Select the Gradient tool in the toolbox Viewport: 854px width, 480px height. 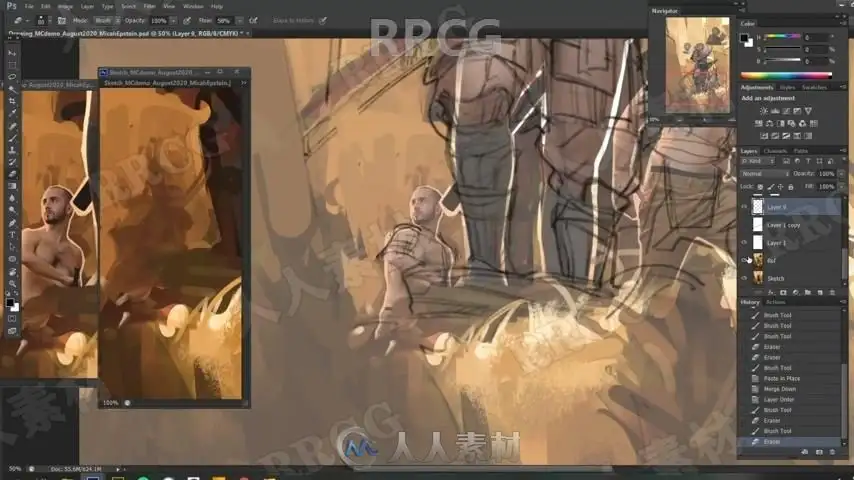point(12,186)
